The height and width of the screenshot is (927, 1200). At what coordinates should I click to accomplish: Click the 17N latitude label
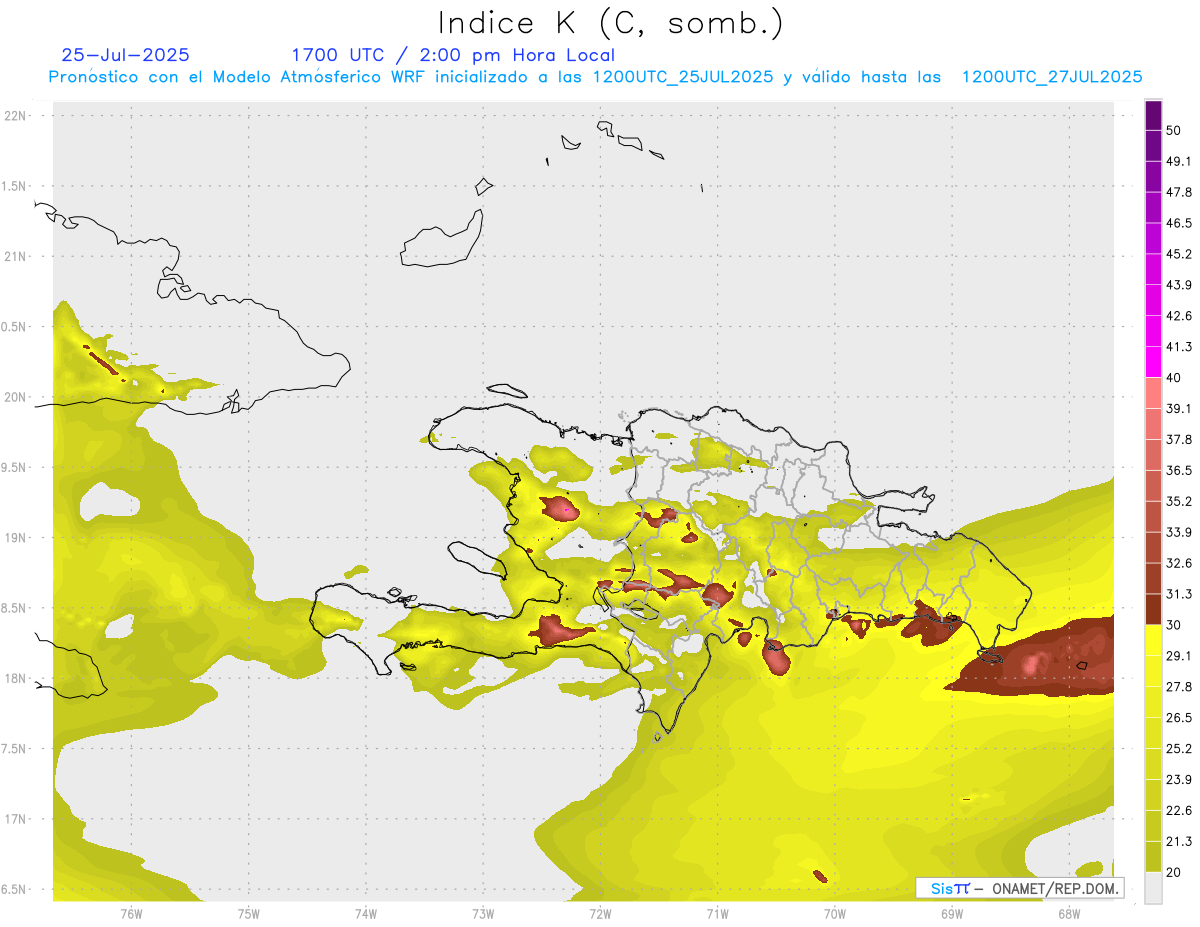(15, 819)
